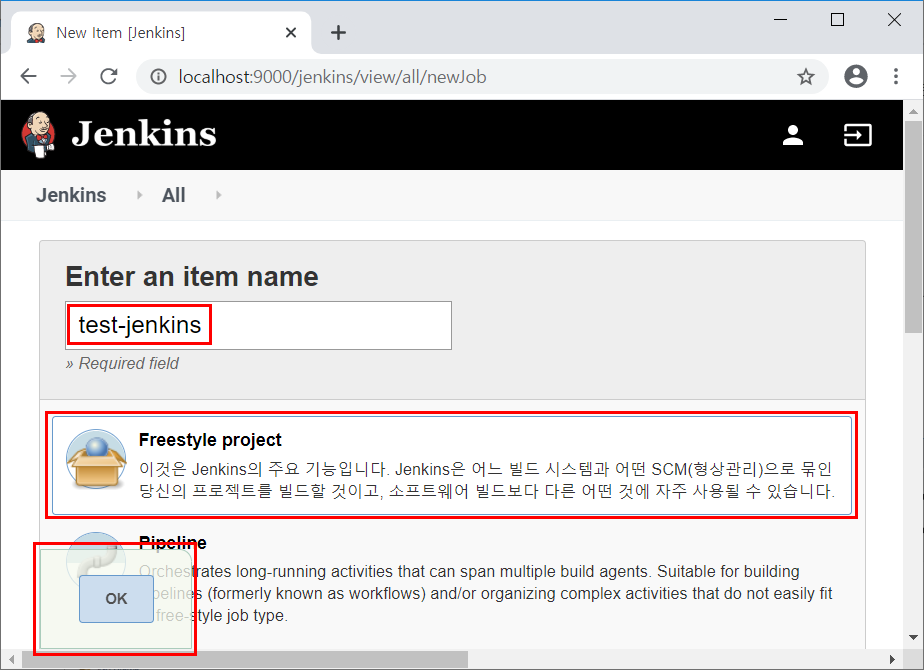Click the Jenkins title text in header
Screen dimensions: 924x670
(144, 134)
